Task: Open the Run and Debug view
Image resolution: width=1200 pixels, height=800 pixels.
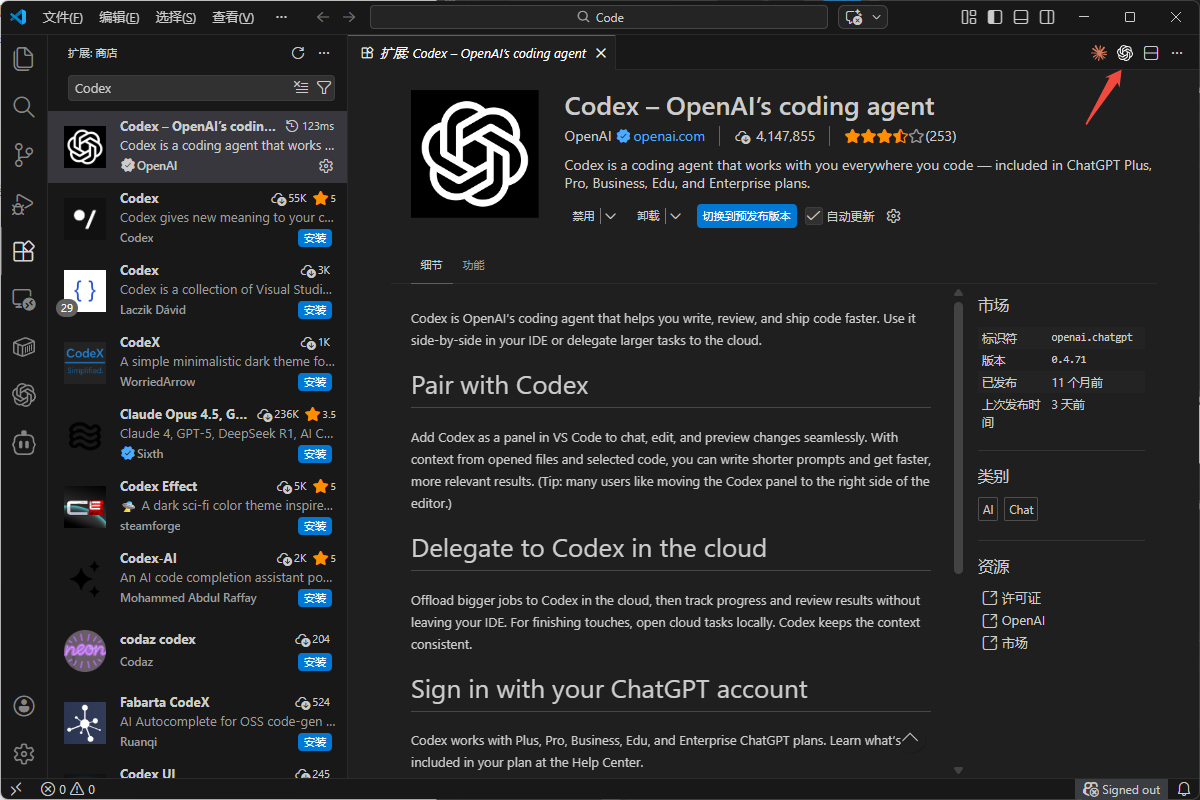Action: [24, 203]
